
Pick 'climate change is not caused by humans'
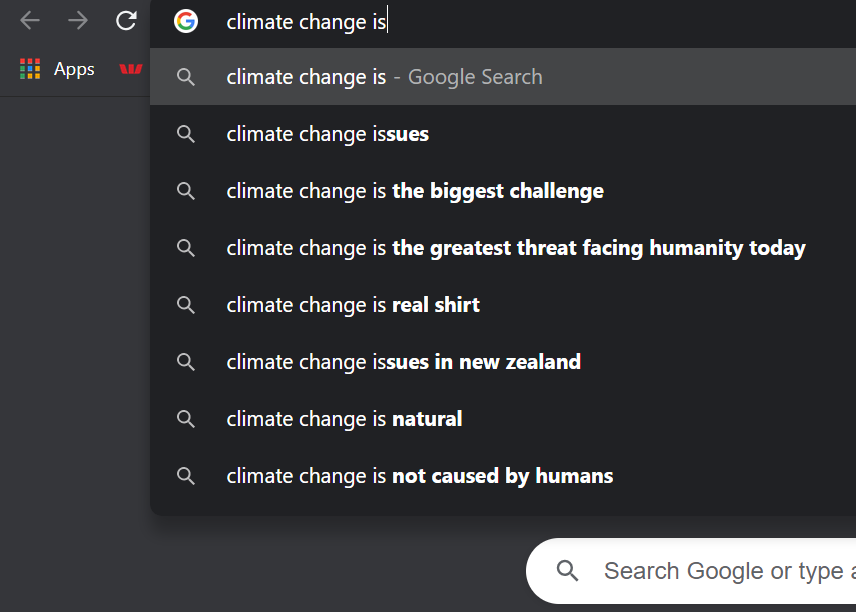(503, 476)
